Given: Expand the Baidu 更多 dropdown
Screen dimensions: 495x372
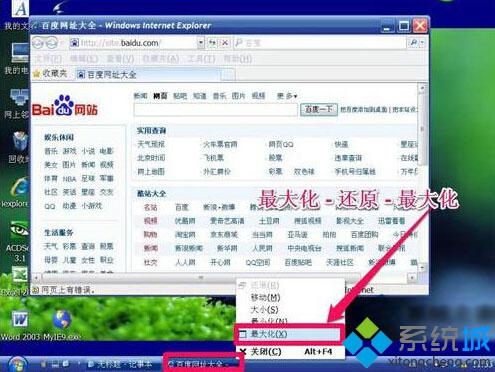Looking at the screenshot, I should 287,96.
